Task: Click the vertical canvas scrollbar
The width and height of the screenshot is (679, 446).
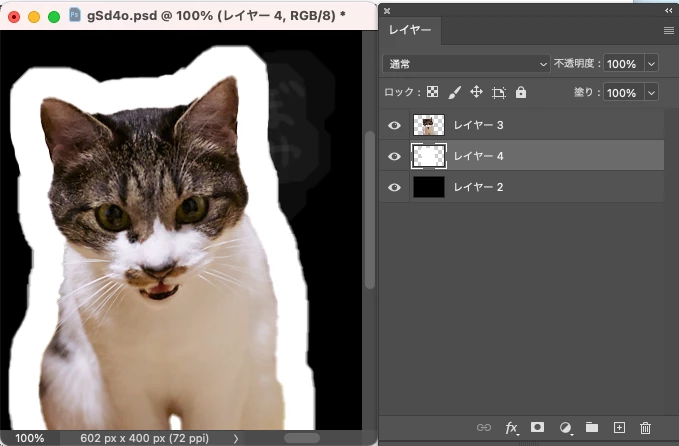Action: [369, 210]
